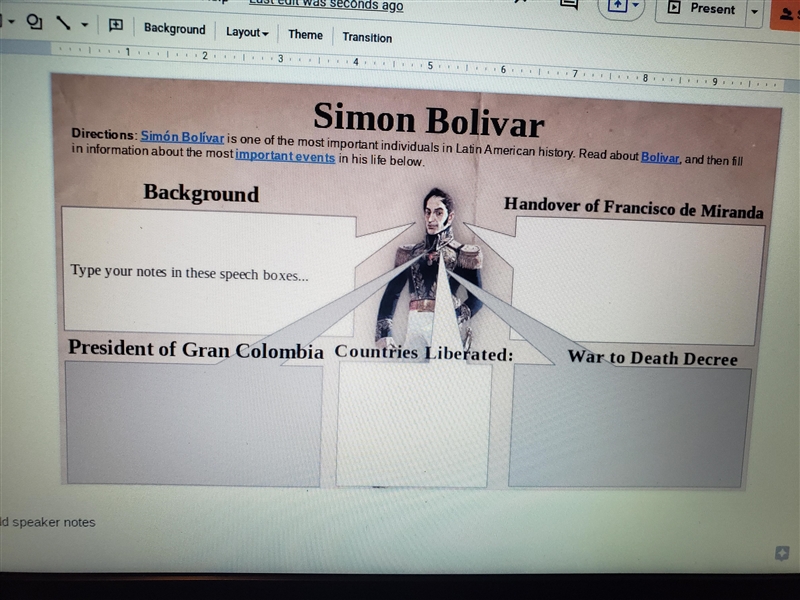Click the upload-to-meeting present icon
The width and height of the screenshot is (800, 600).
pyautogui.click(x=617, y=6)
